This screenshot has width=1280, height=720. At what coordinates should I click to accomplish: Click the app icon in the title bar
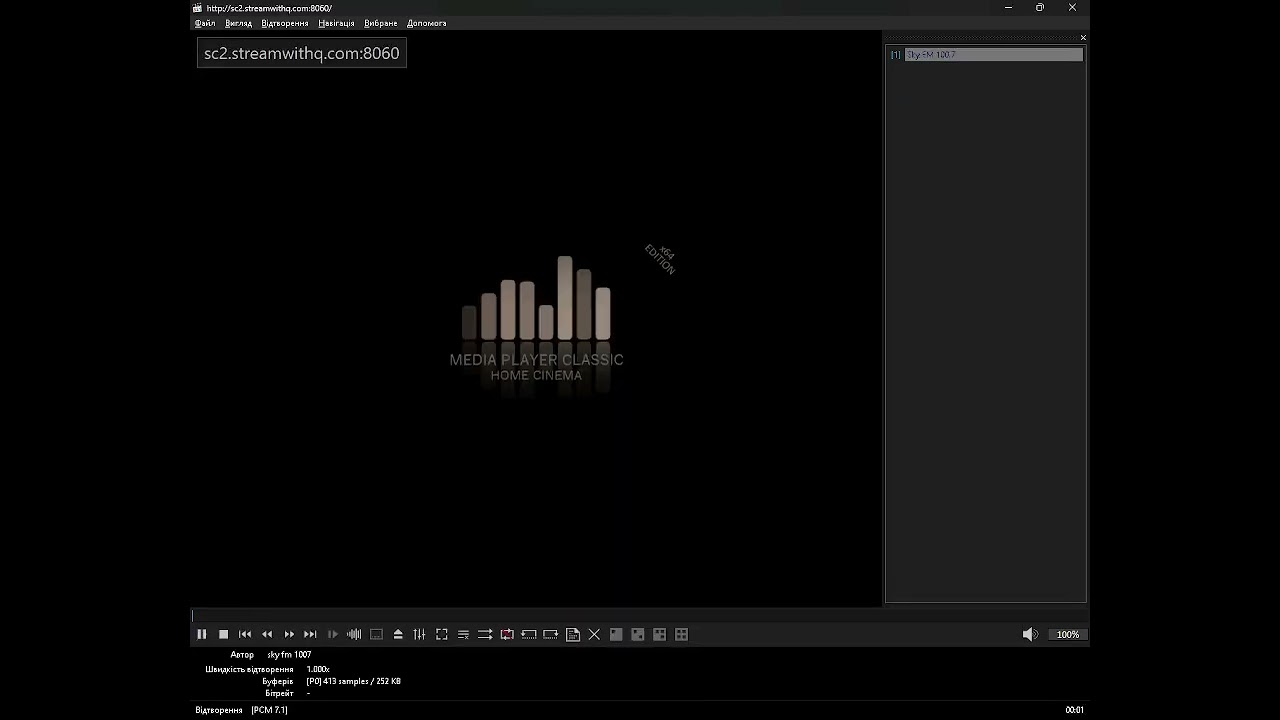coord(198,8)
